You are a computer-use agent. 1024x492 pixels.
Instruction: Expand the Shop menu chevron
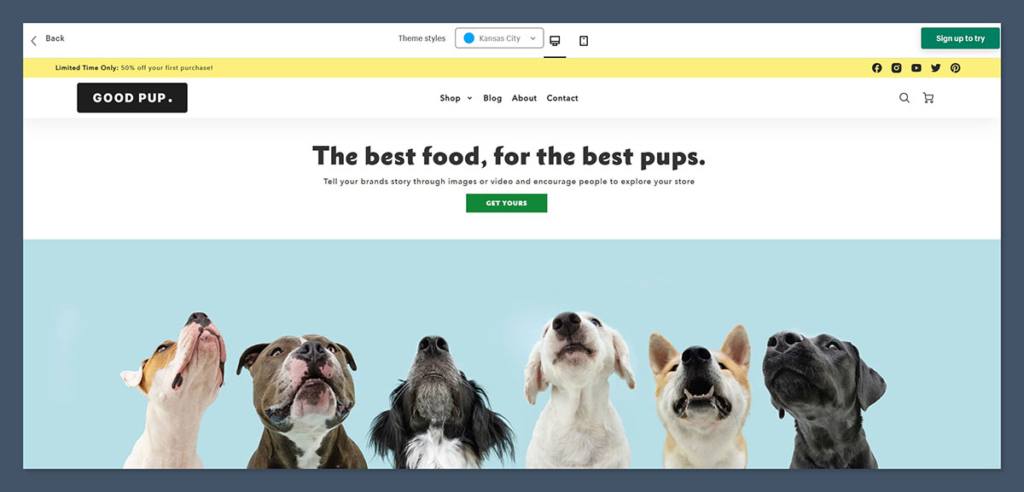[x=470, y=99]
